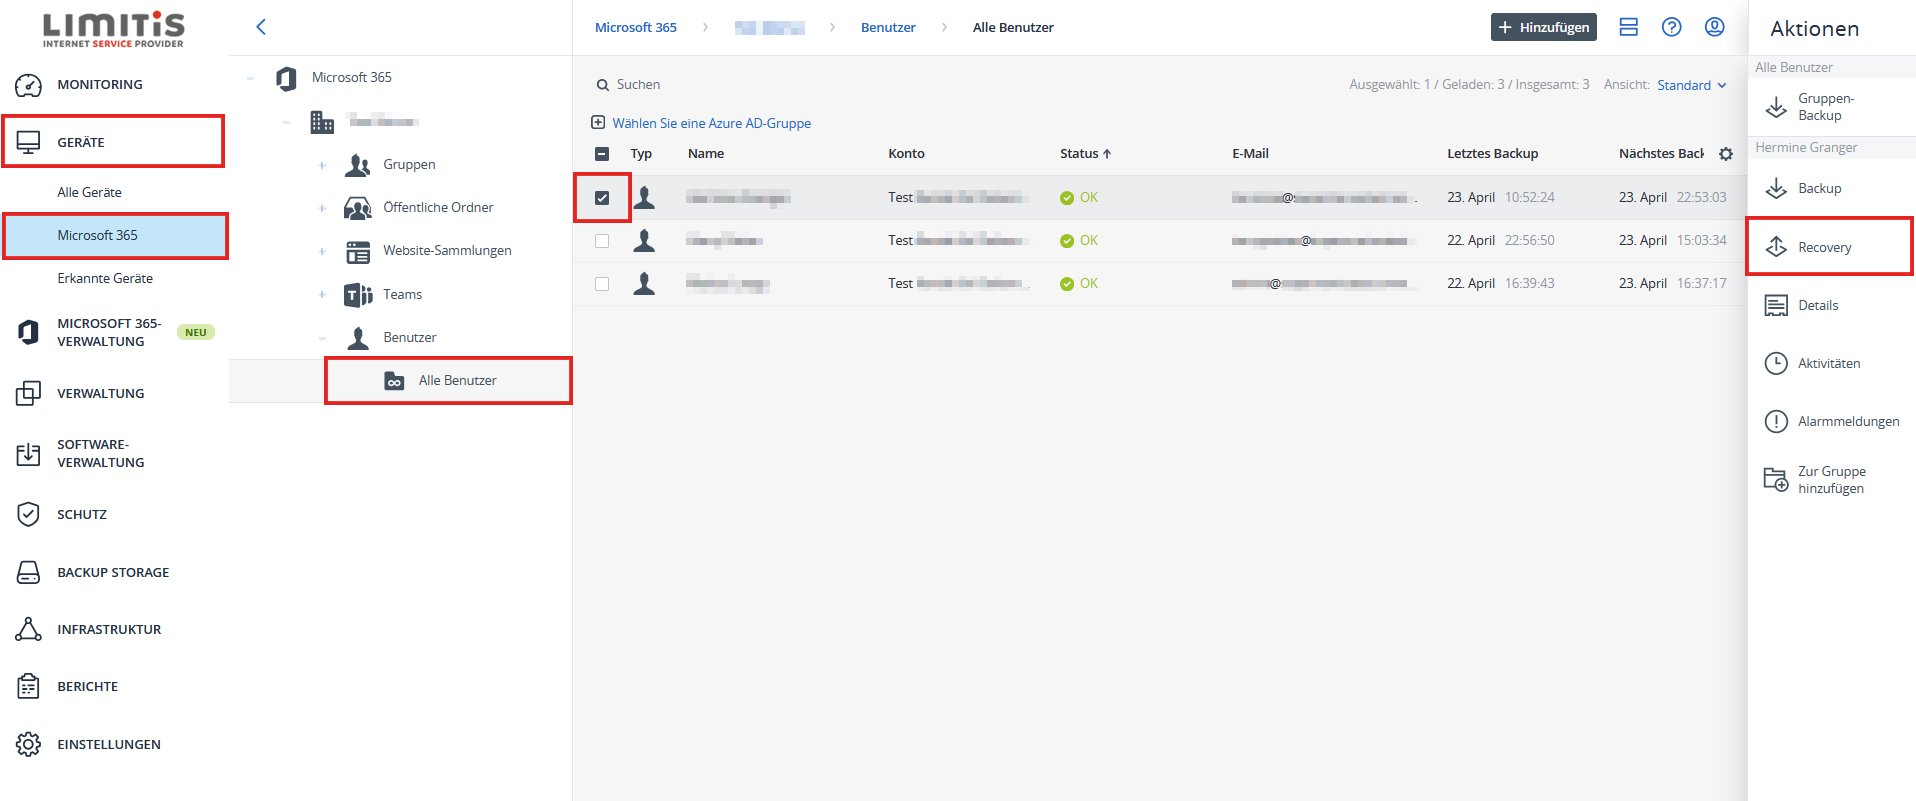Click Microsoft 365 breadcrumb link
Viewport: 1916px width, 801px height.
[636, 28]
